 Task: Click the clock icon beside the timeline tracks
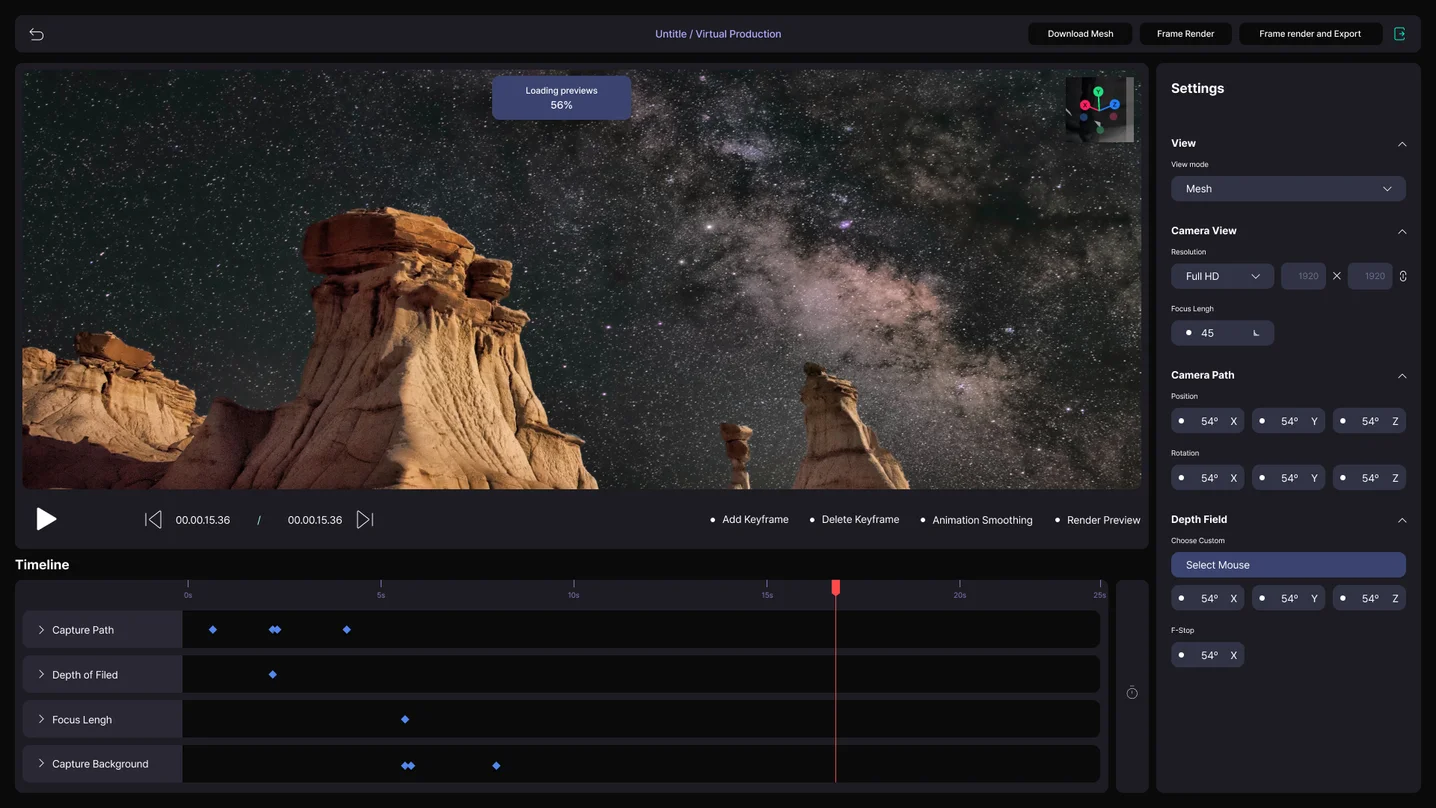pos(1131,692)
